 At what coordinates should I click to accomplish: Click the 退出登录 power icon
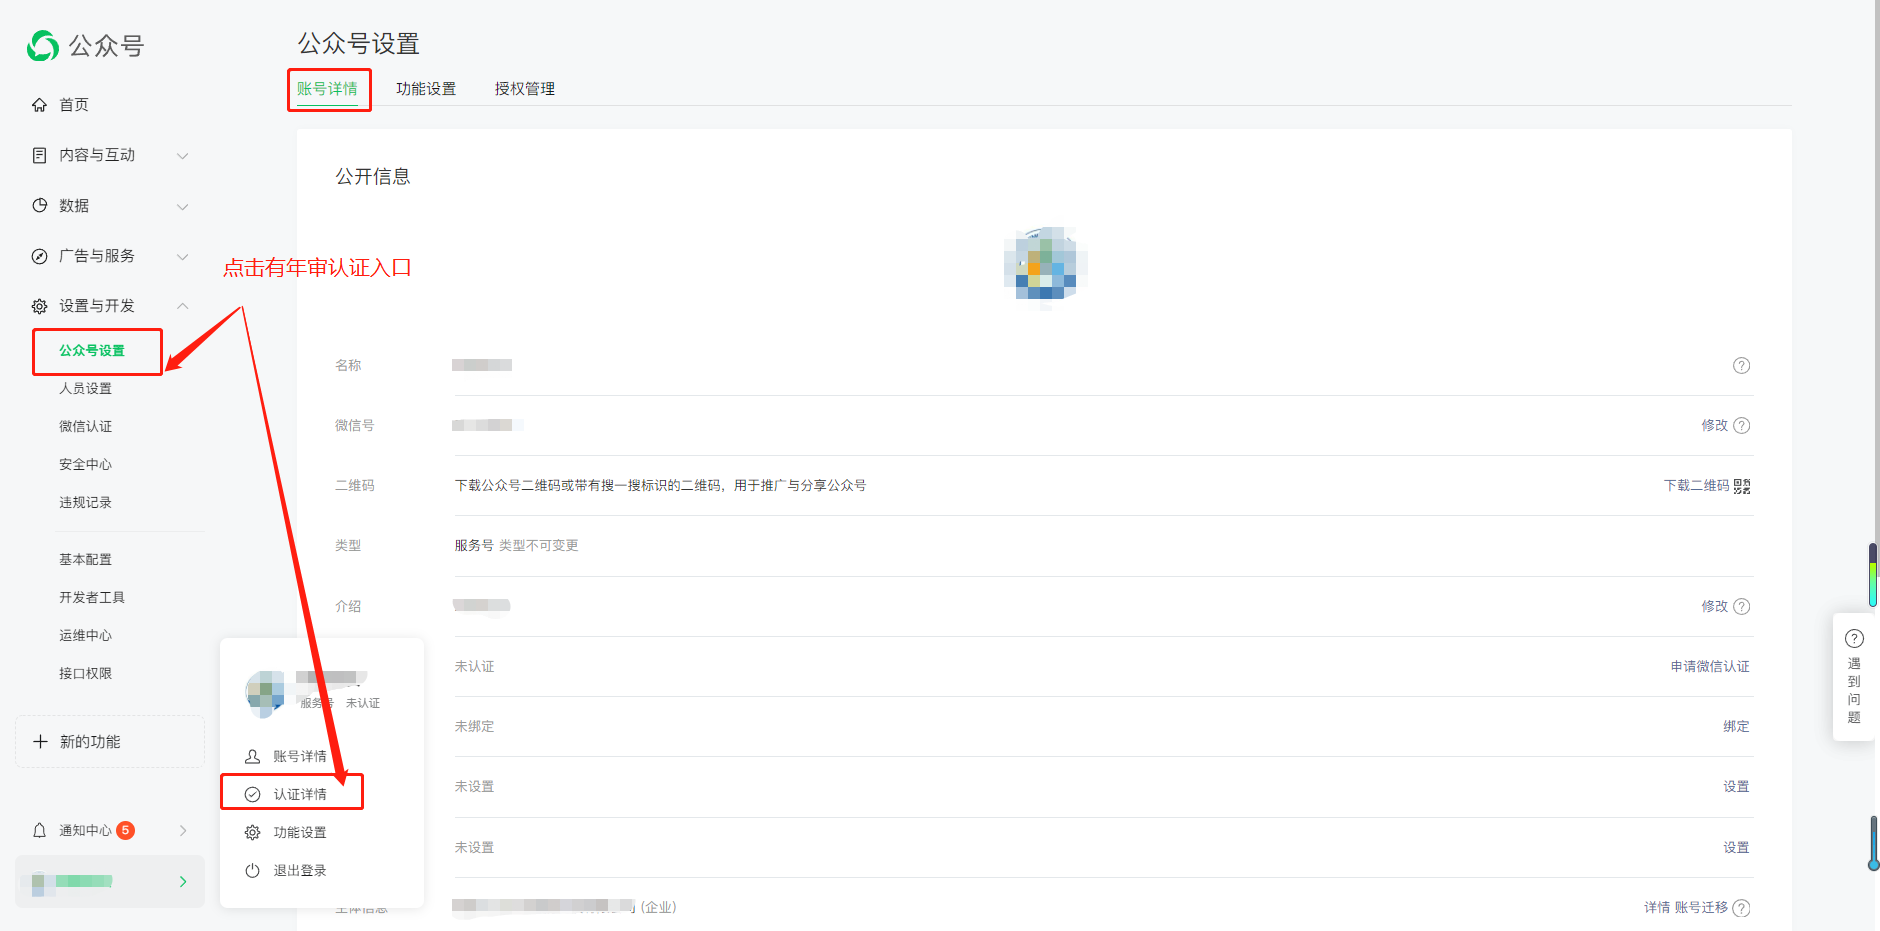click(x=253, y=871)
